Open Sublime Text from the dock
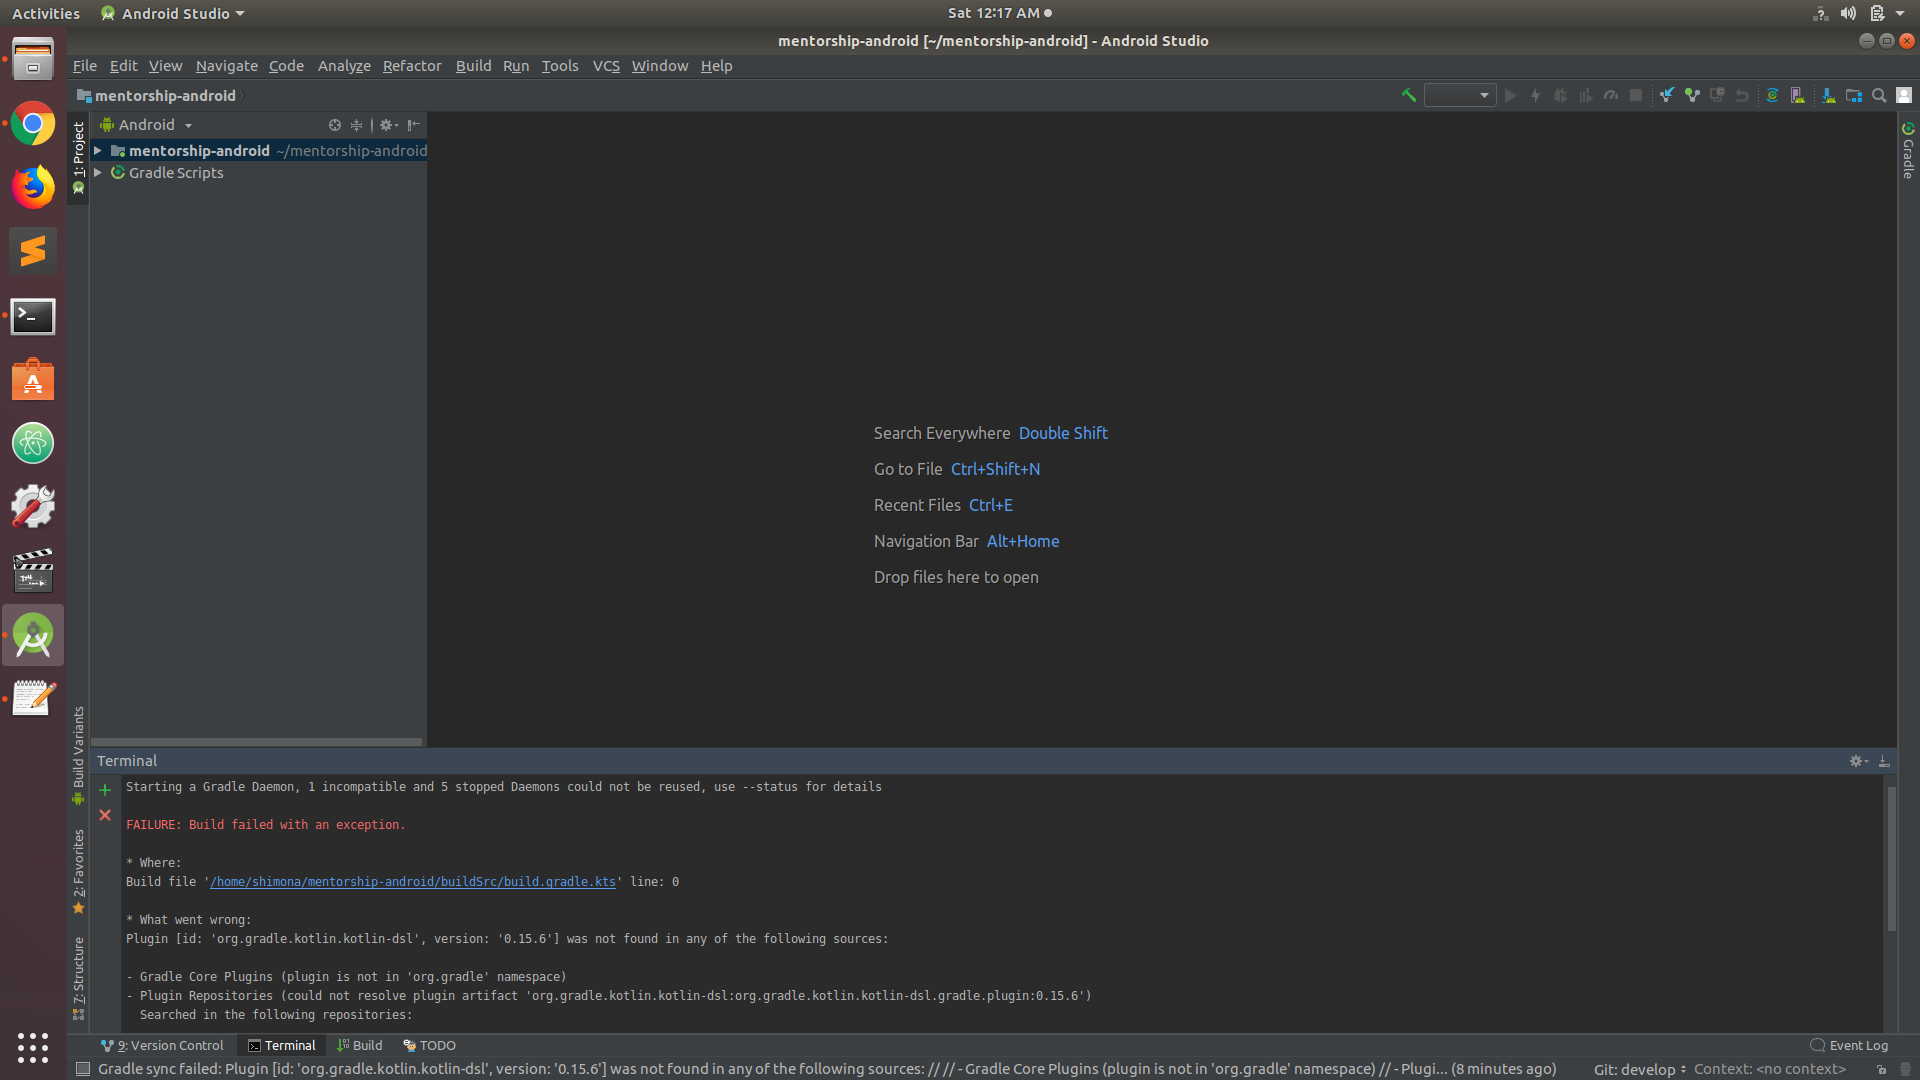Screen dimensions: 1920x1080 pos(33,251)
